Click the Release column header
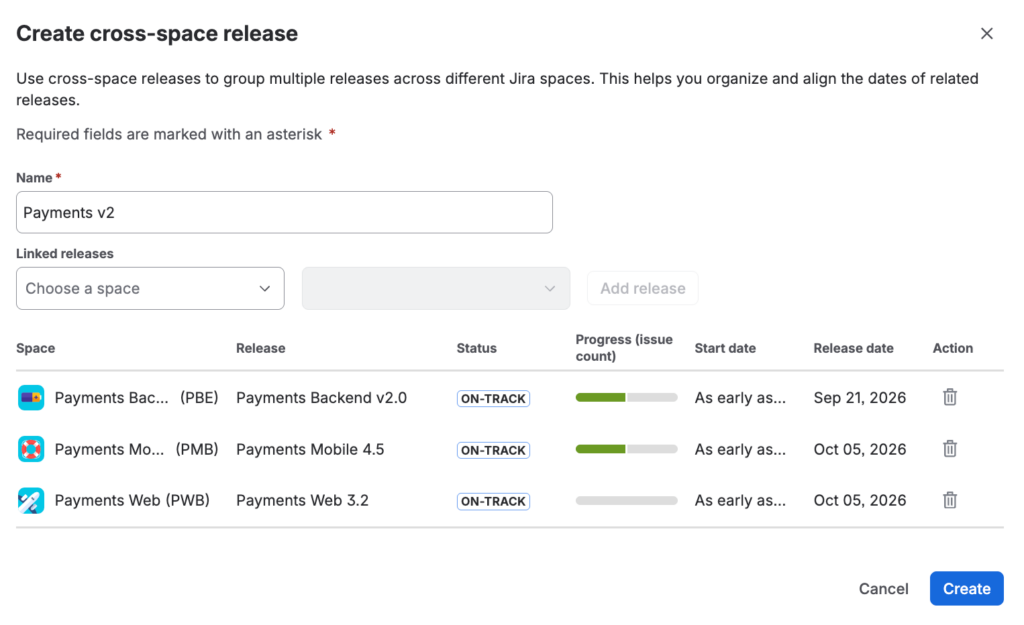 261,348
